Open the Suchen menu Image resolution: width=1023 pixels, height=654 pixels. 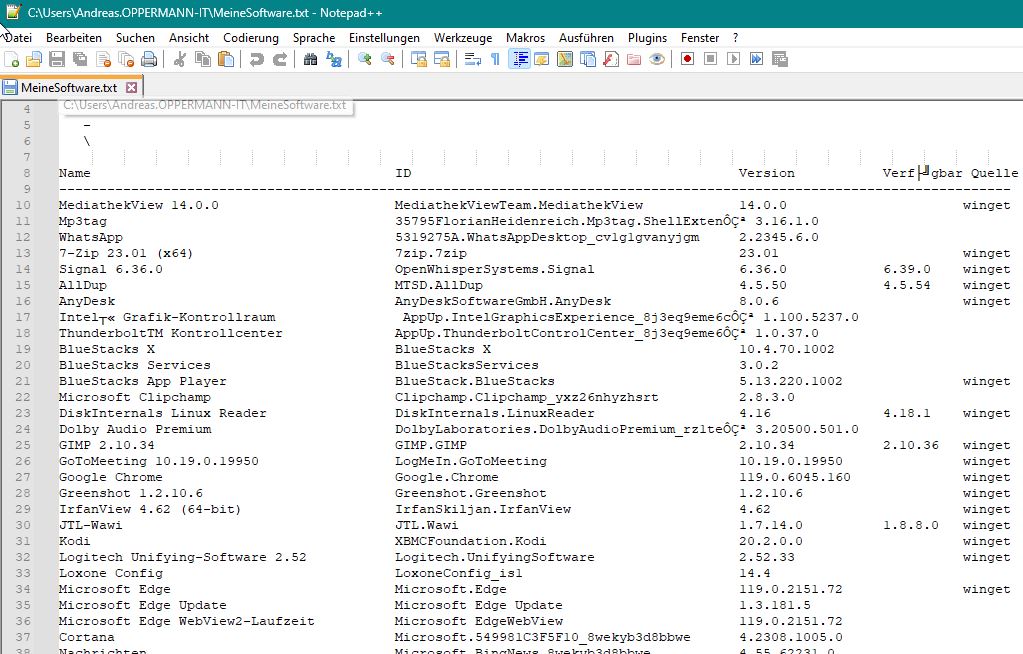(x=135, y=38)
